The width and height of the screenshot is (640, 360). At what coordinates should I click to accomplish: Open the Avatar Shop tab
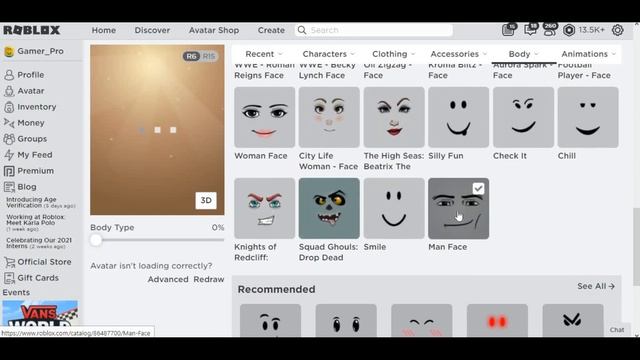pyautogui.click(x=214, y=30)
